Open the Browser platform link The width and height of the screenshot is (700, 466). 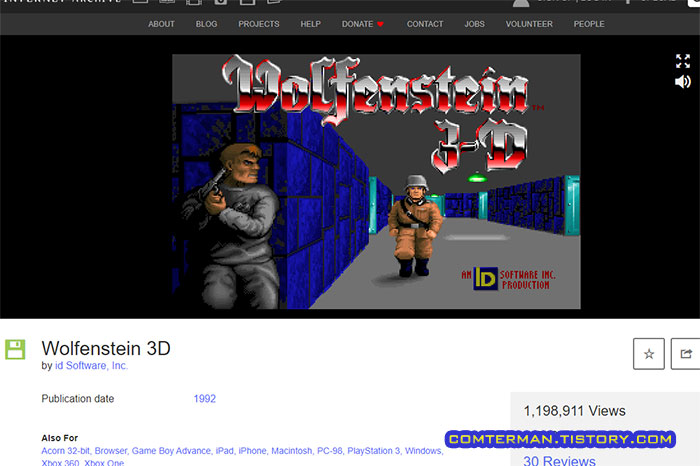pos(111,451)
